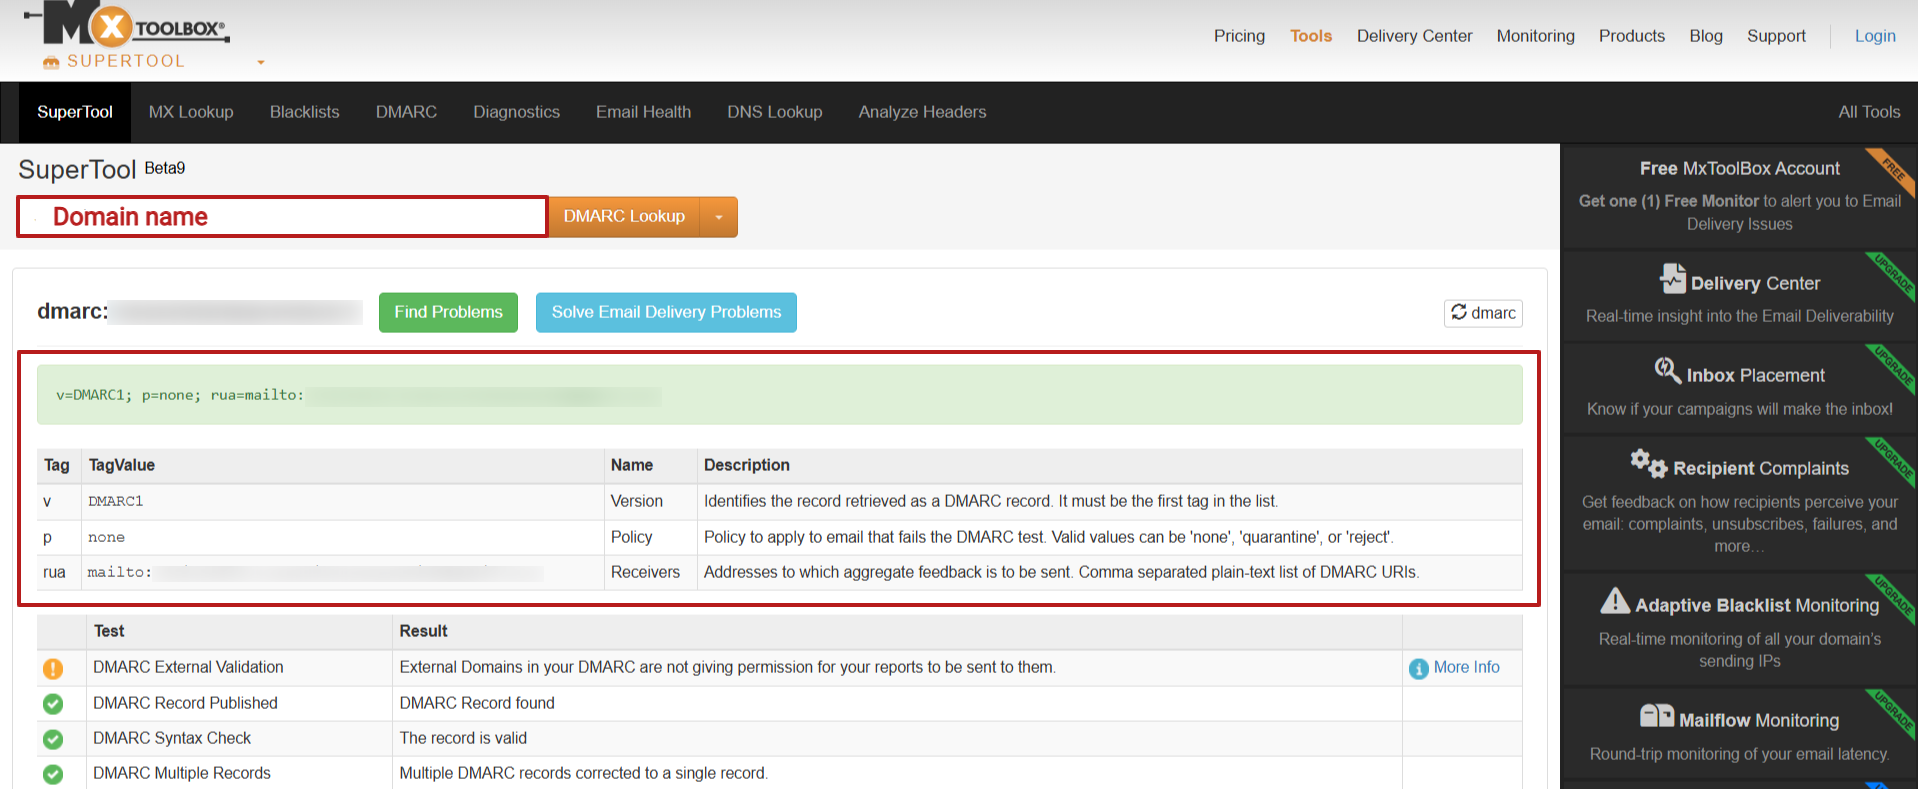This screenshot has width=1918, height=789.
Task: Open More Info for External Validation
Action: (x=1466, y=667)
